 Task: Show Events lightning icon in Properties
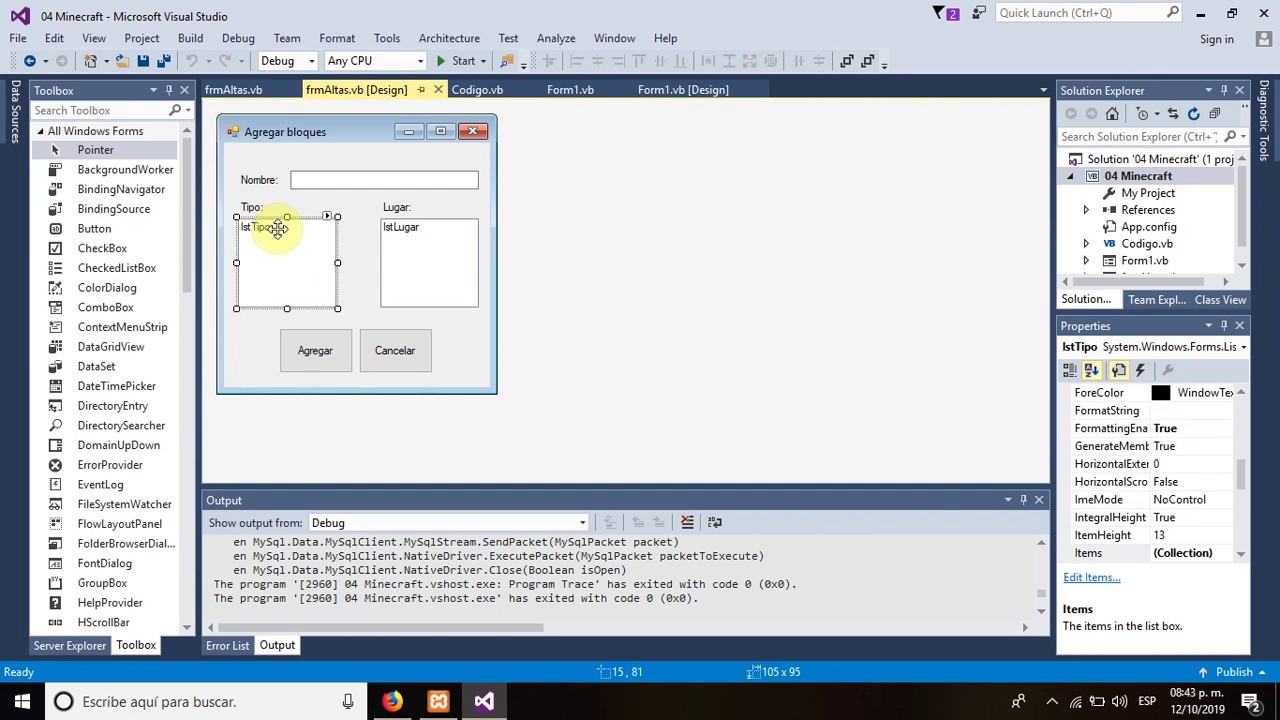[1140, 371]
